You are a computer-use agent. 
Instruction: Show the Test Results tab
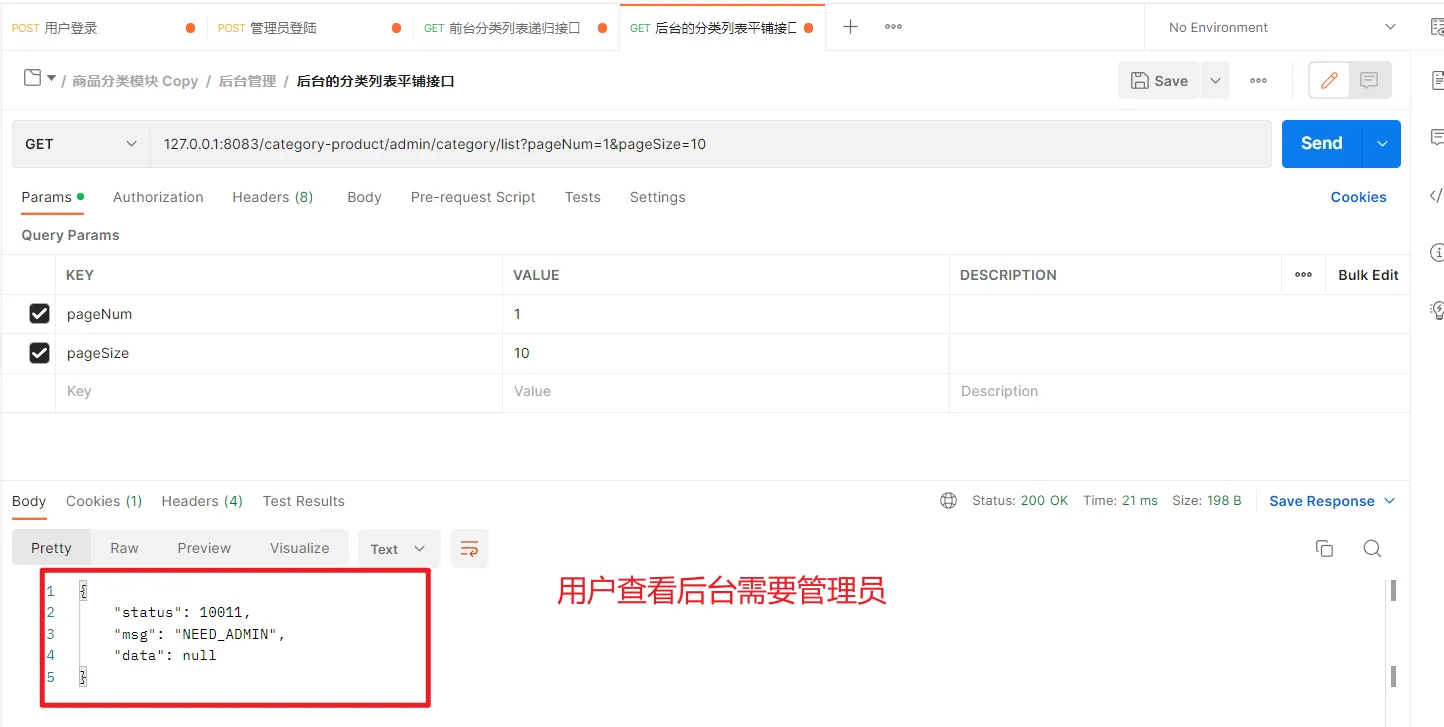(304, 501)
